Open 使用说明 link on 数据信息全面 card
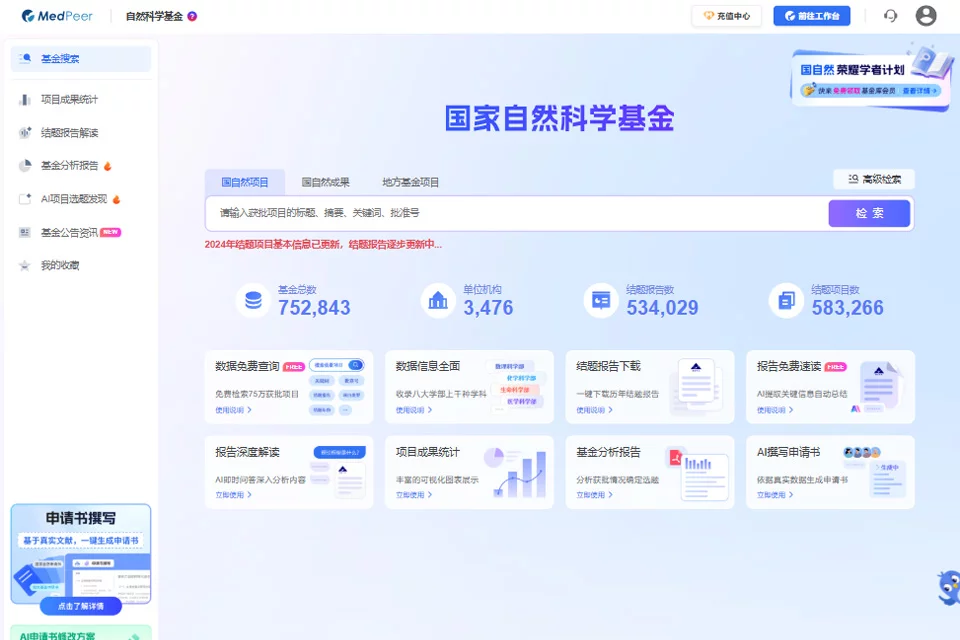 [414, 410]
